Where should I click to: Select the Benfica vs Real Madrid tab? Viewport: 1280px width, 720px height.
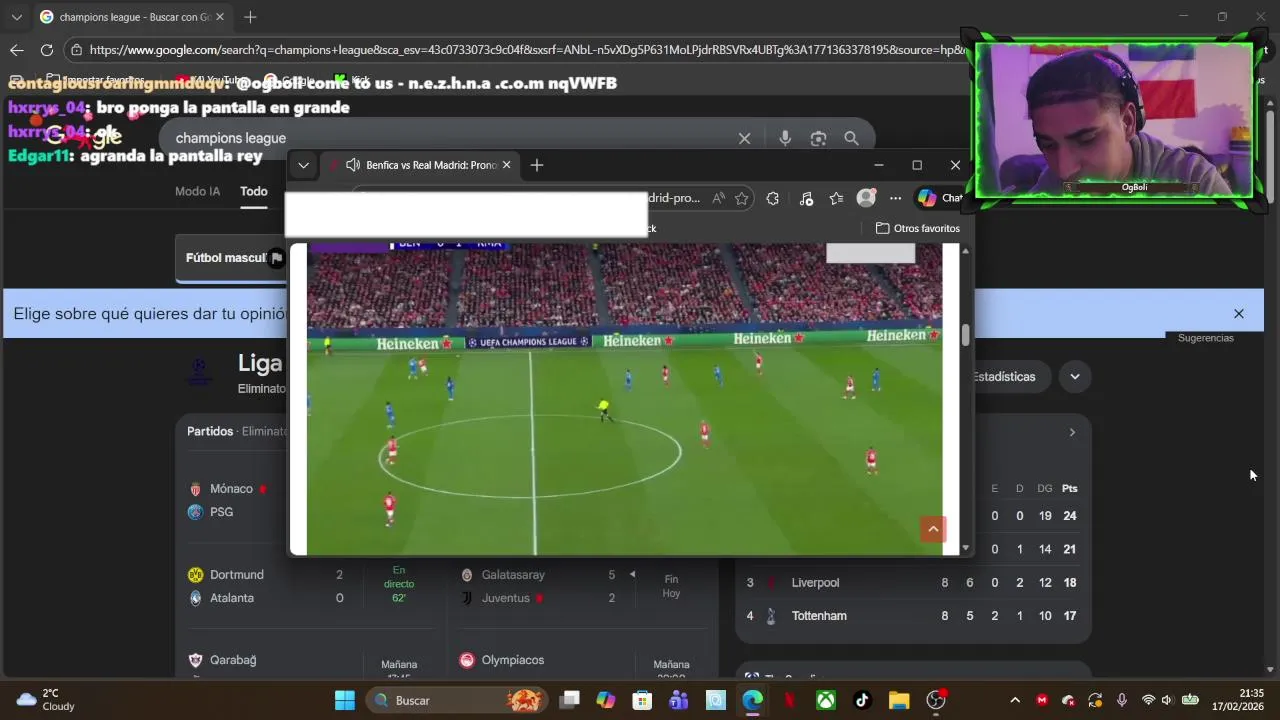pos(420,165)
